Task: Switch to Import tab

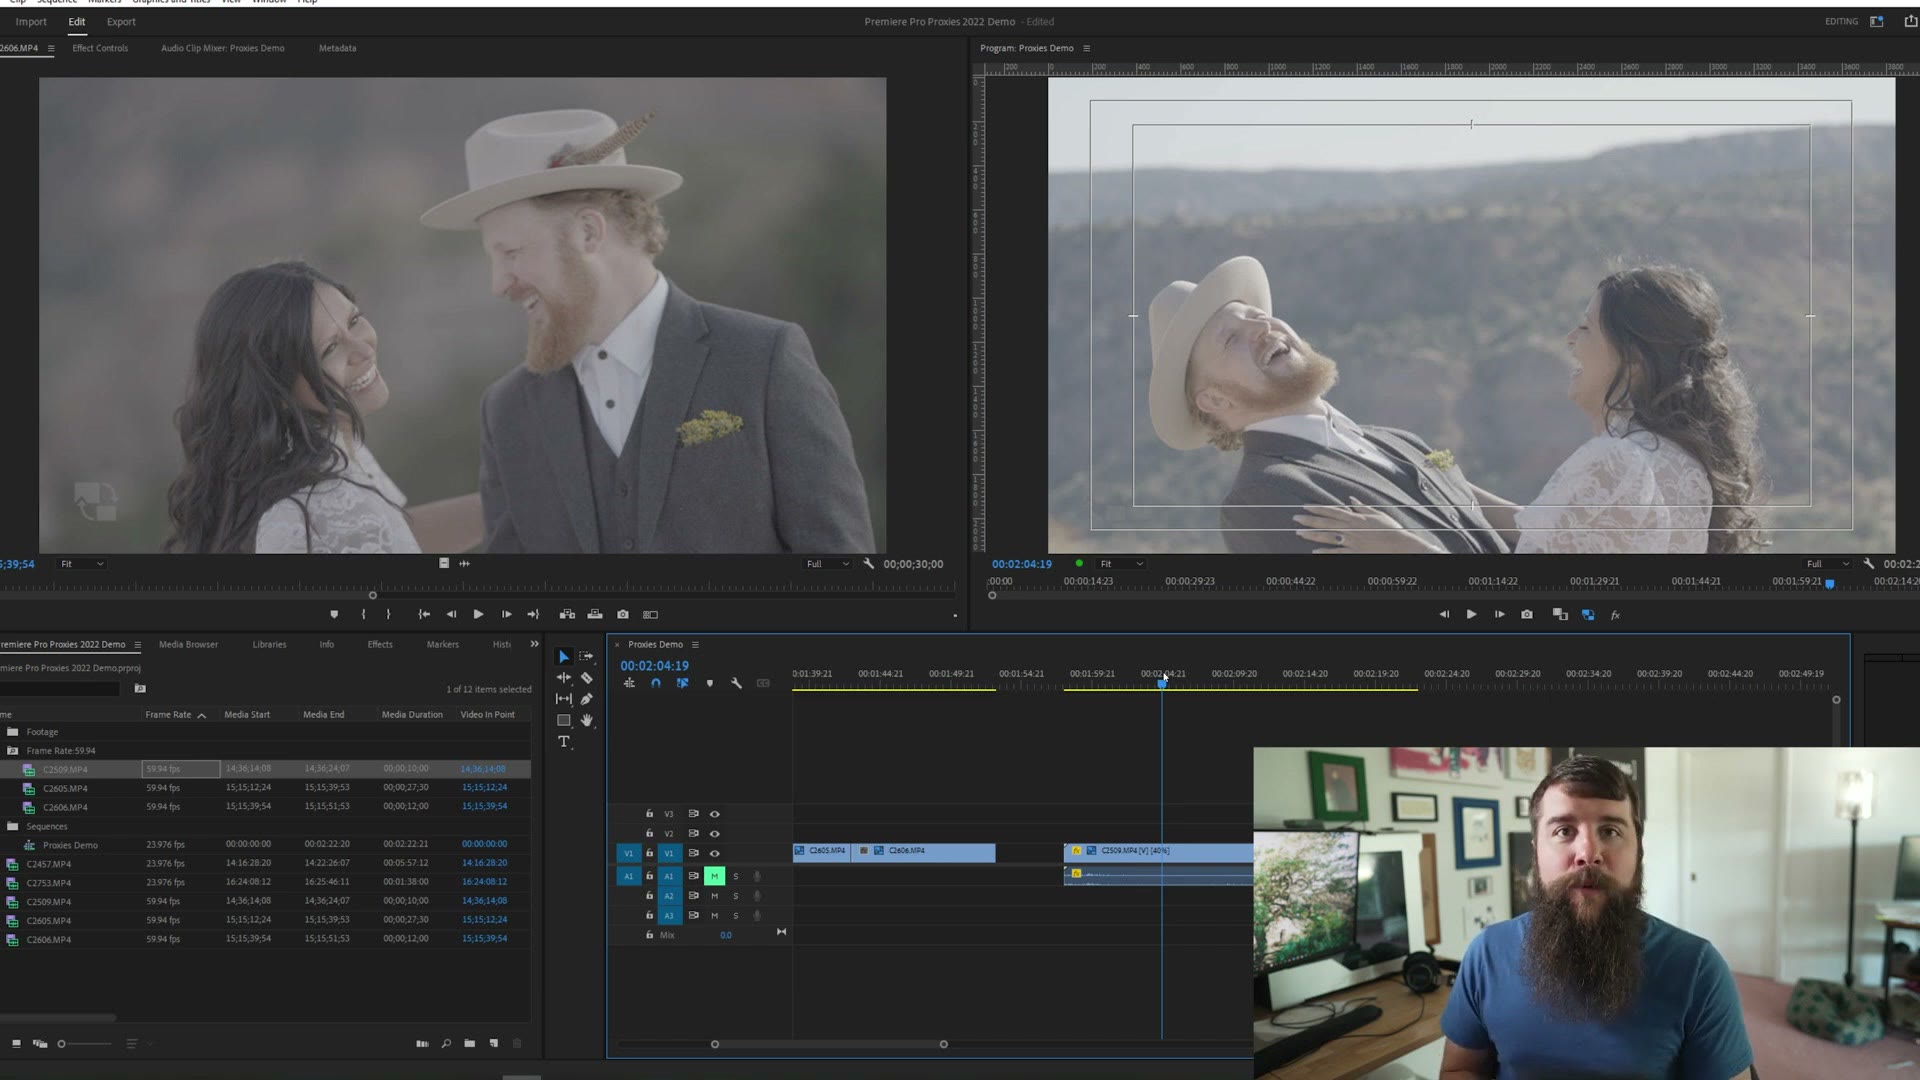Action: 31,21
